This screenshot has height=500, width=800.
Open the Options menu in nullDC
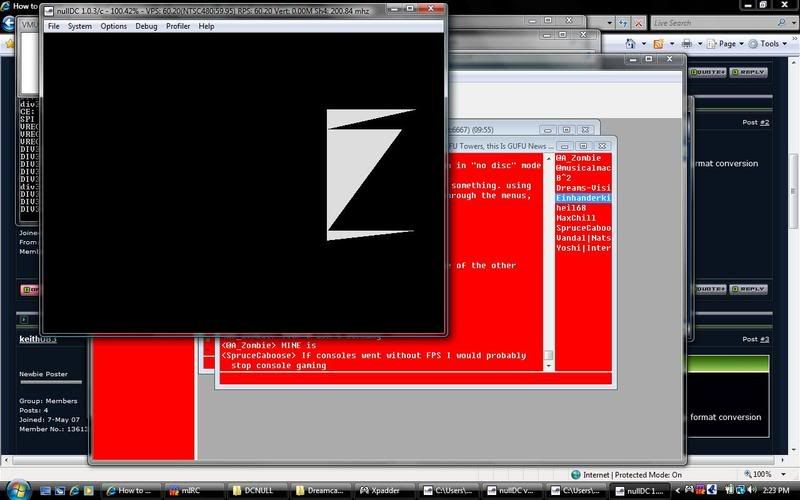click(113, 26)
